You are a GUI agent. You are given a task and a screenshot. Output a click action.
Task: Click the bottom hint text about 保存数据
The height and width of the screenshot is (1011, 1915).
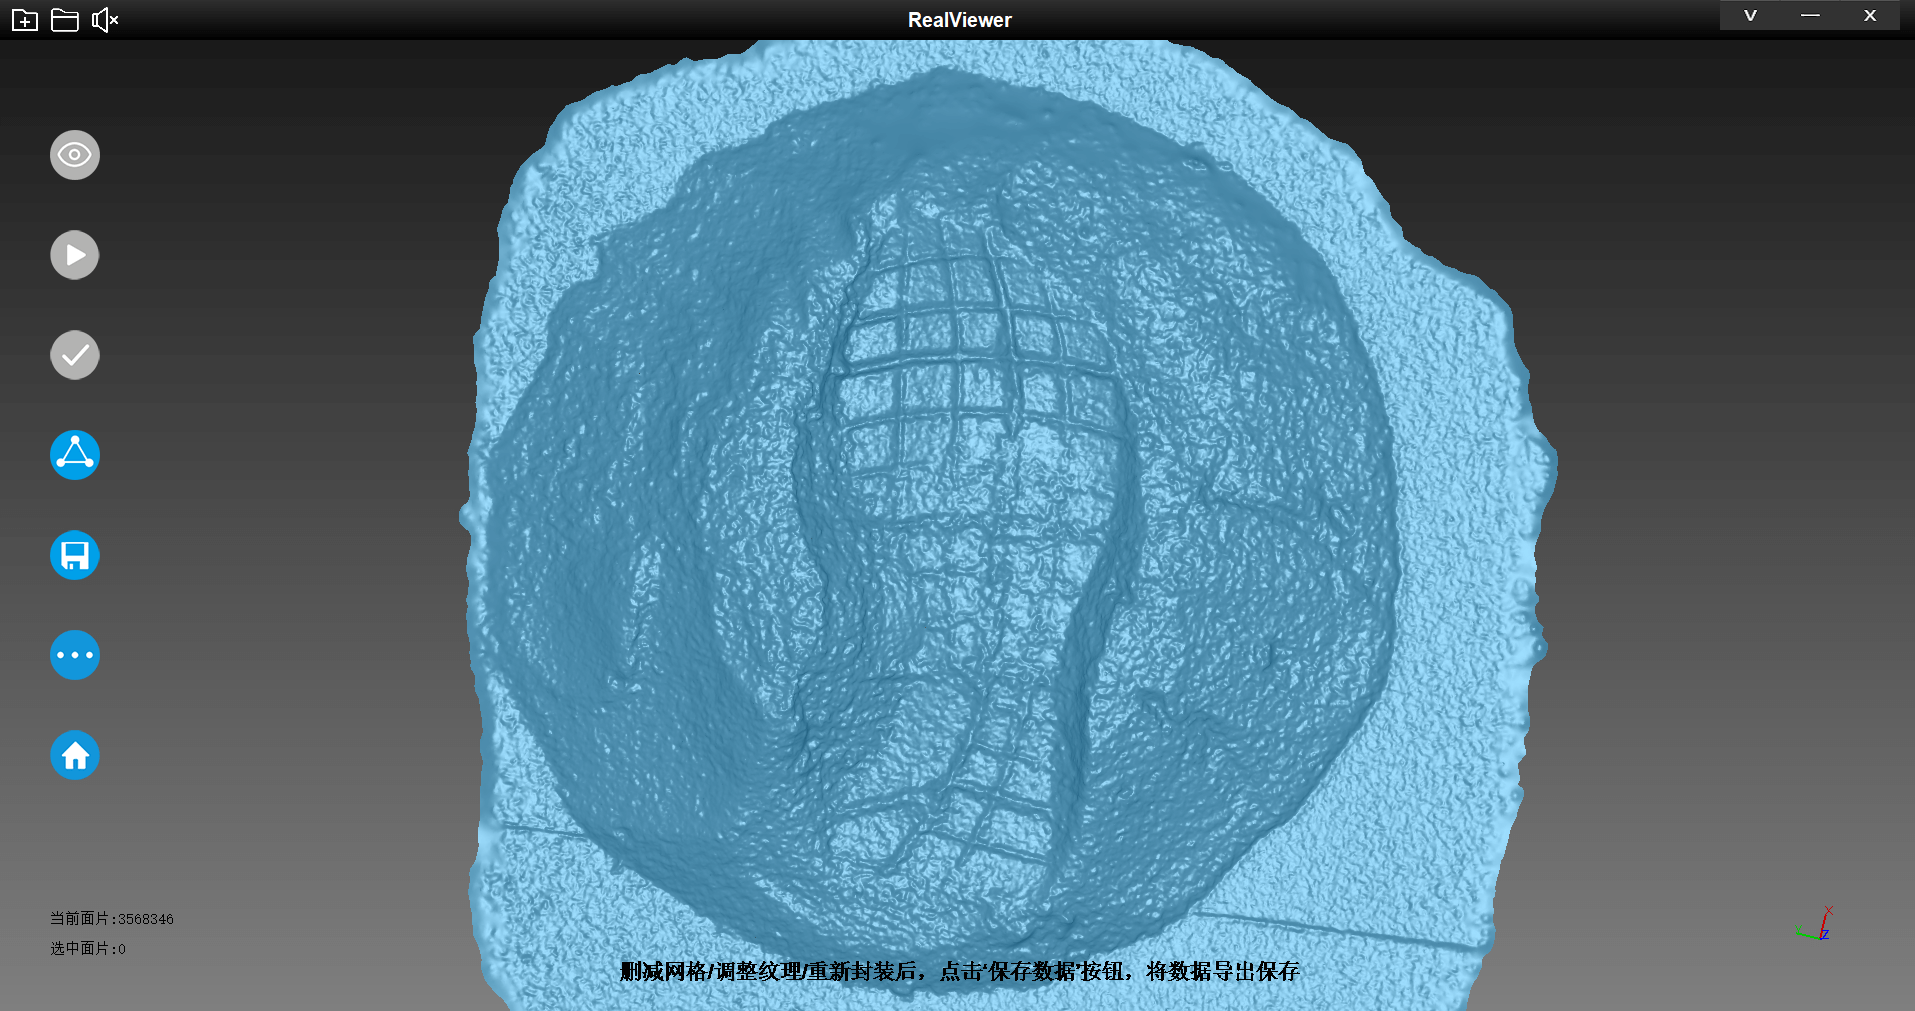(959, 971)
